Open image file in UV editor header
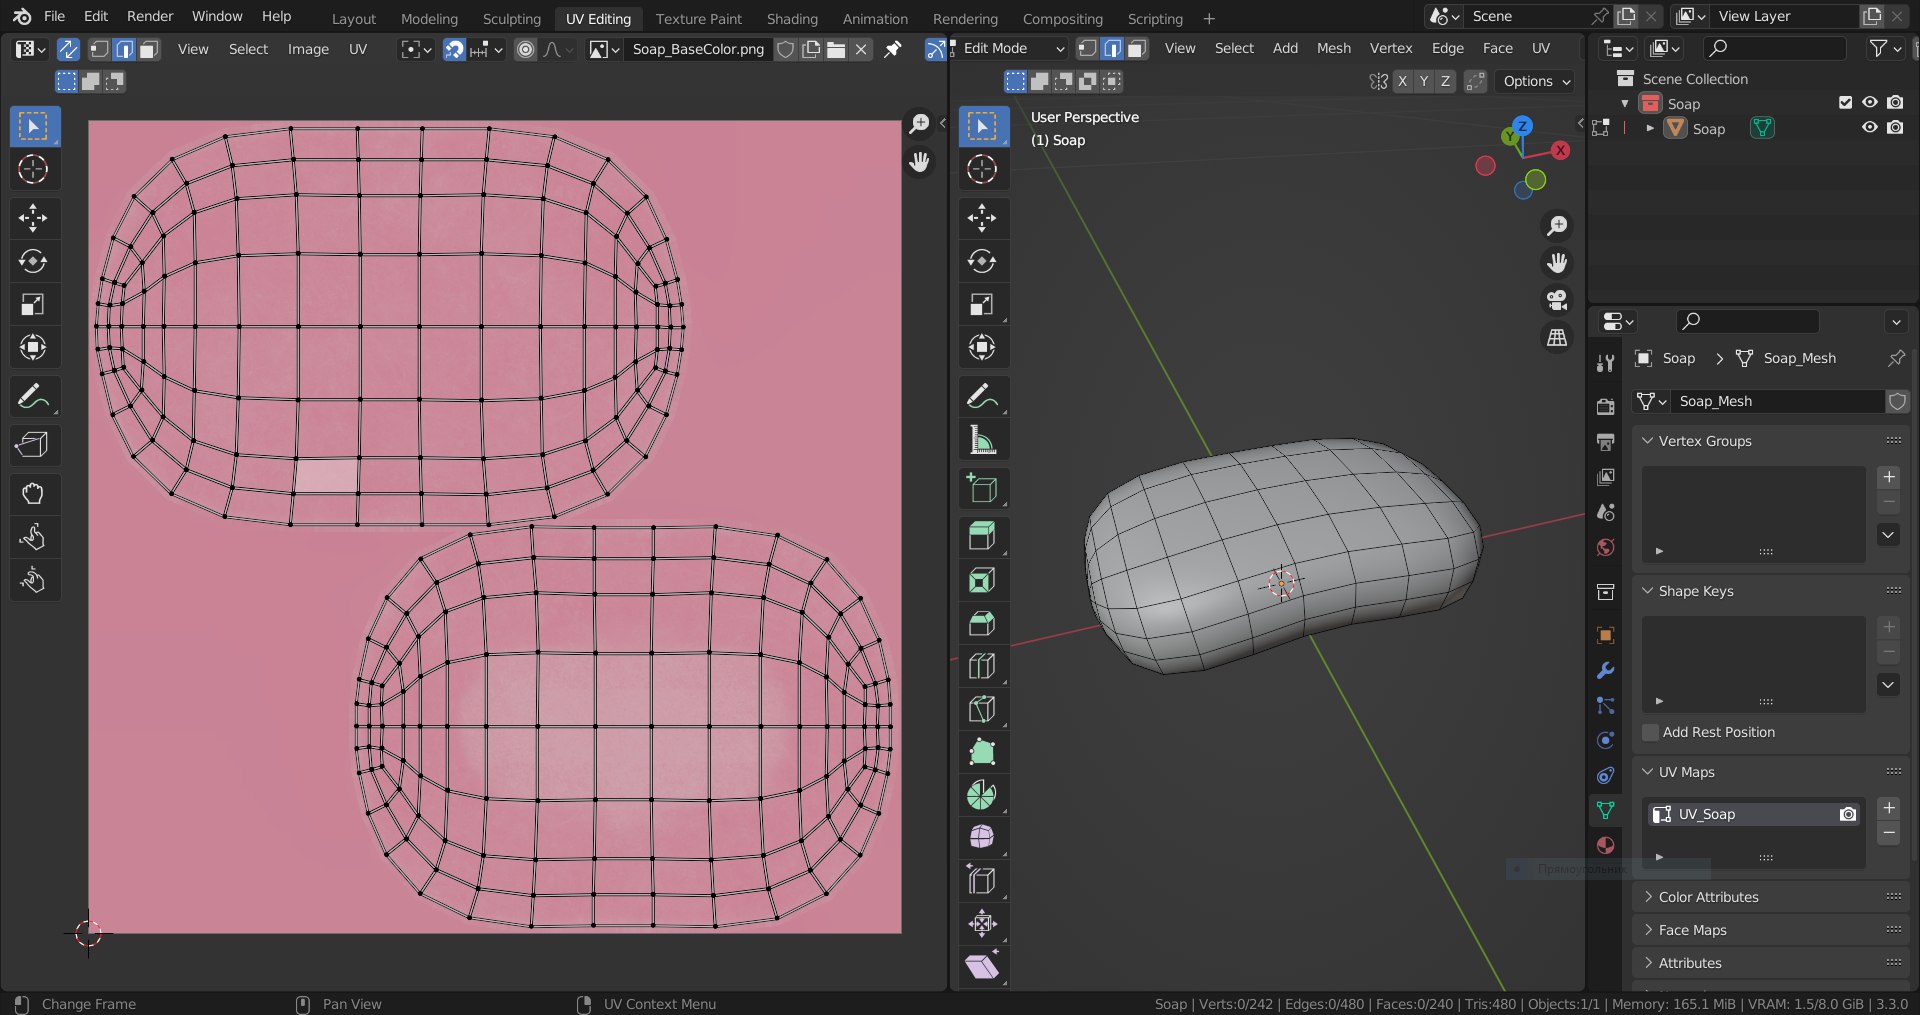Viewport: 1920px width, 1015px height. 836,49
